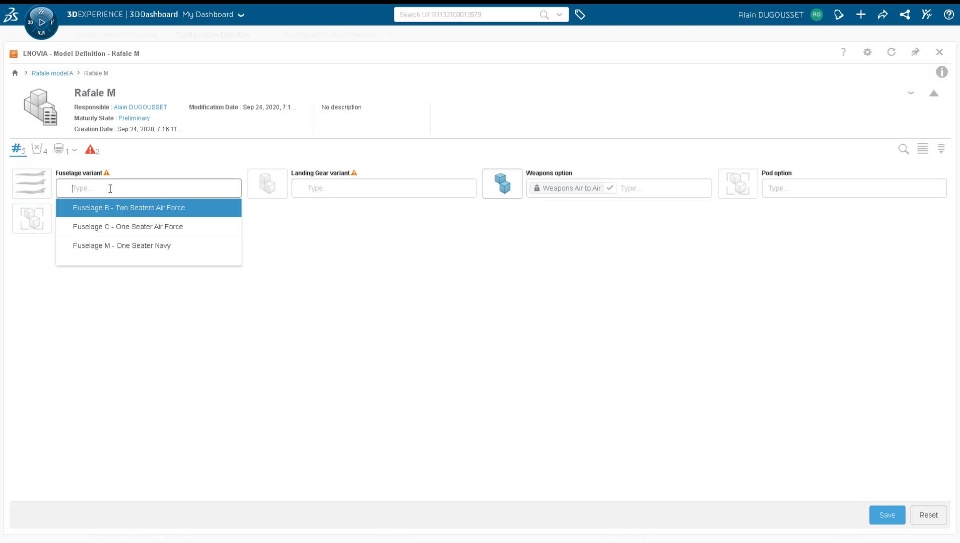
Task: Collapse the Rafale M header panel
Action: [934, 93]
